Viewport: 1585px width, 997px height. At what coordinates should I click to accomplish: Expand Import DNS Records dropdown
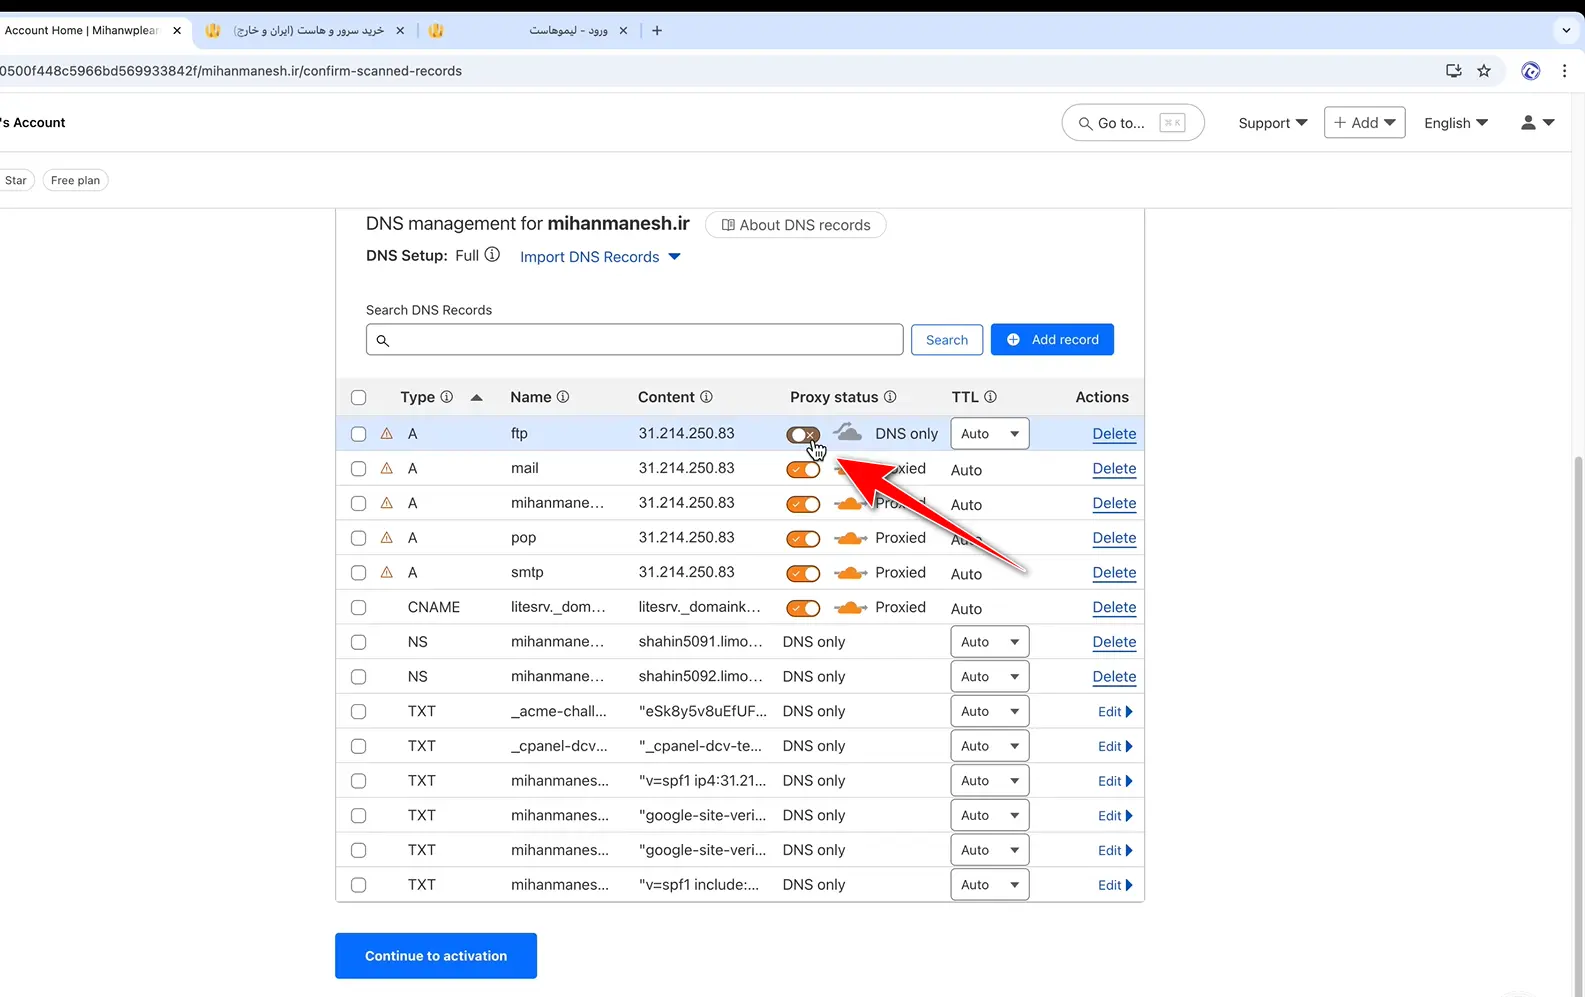[x=600, y=257]
